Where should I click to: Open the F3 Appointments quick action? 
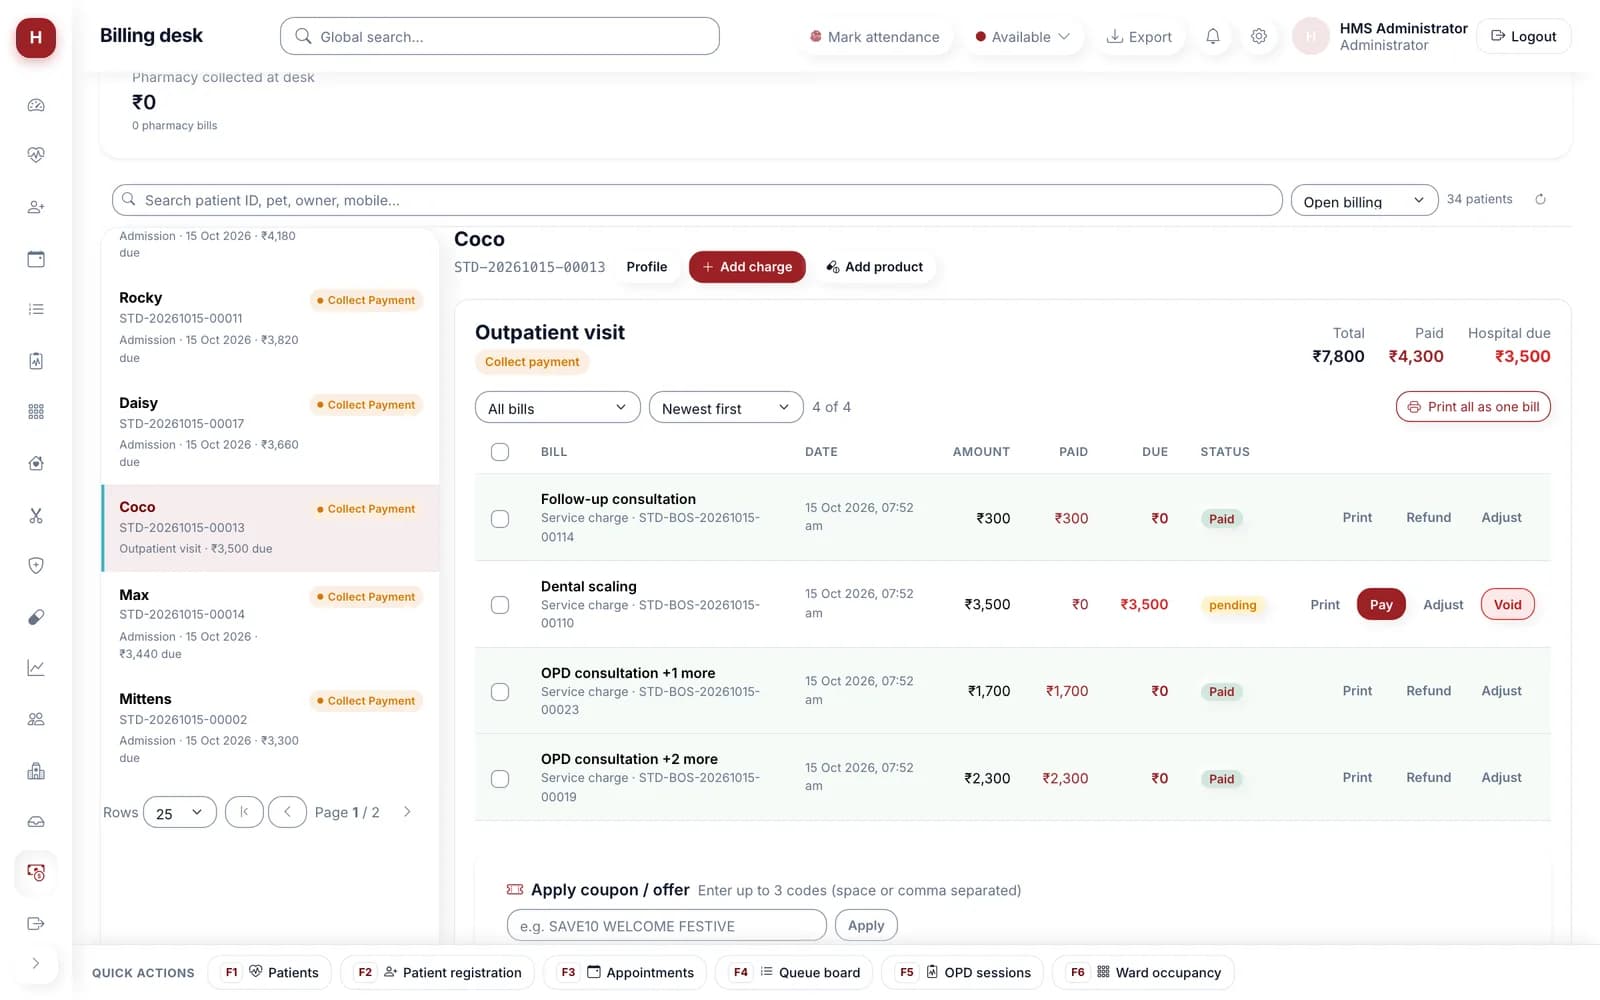pos(625,973)
